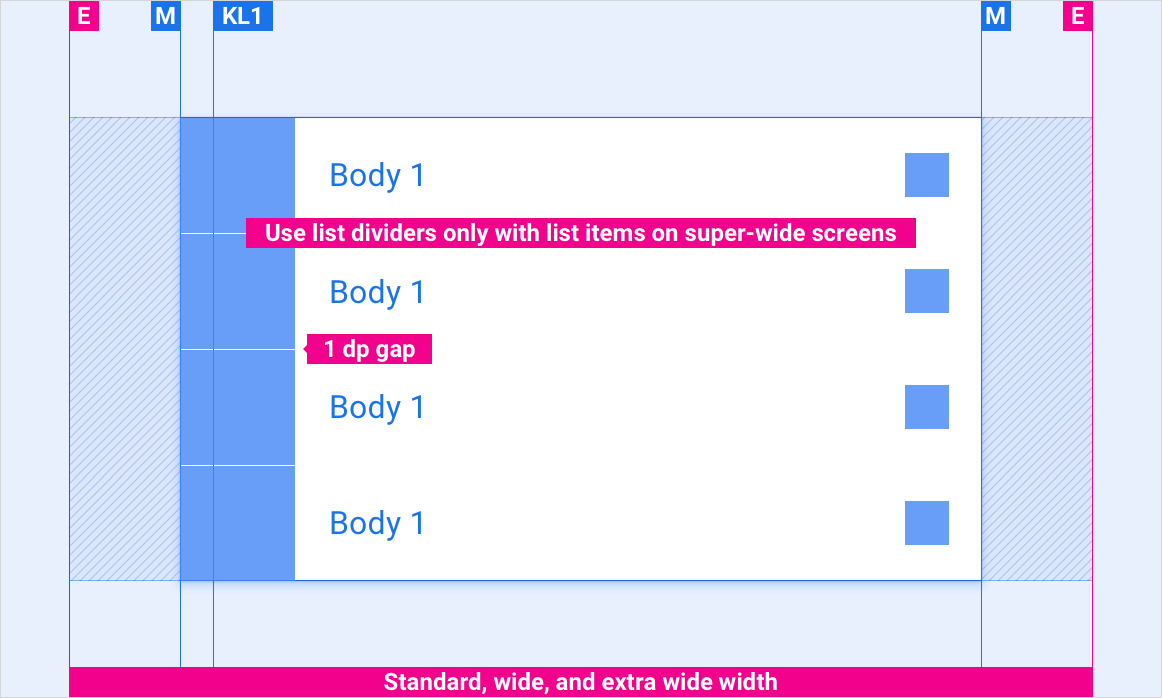The width and height of the screenshot is (1162, 698).
Task: Click the right blue M margin label
Action: (x=996, y=16)
